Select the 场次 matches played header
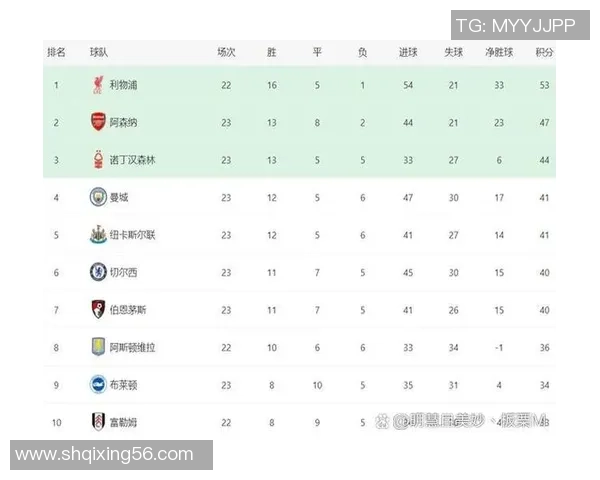The image size is (600, 480). pos(226,52)
